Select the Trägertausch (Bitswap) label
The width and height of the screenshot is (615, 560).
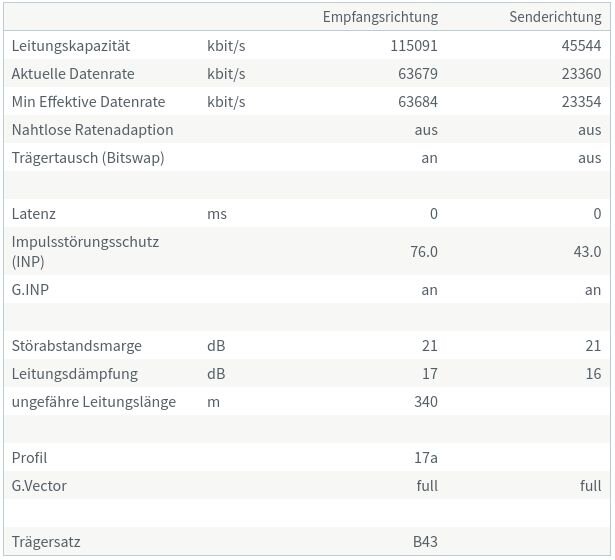pyautogui.click(x=88, y=158)
